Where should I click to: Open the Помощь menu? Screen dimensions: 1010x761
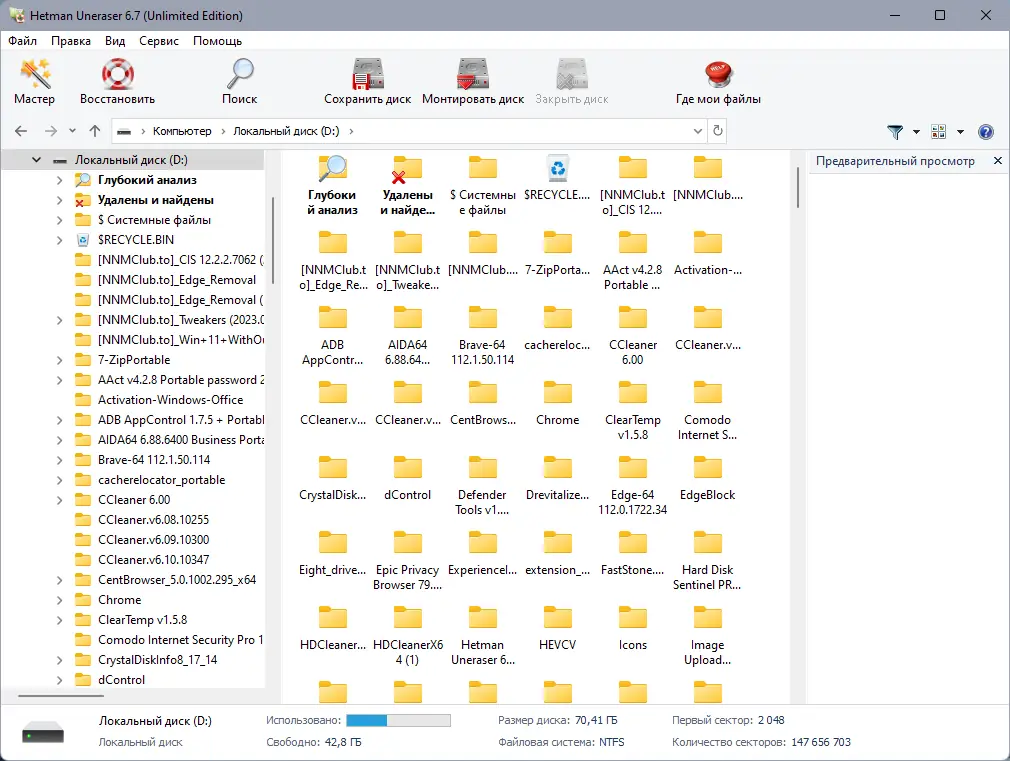point(218,41)
